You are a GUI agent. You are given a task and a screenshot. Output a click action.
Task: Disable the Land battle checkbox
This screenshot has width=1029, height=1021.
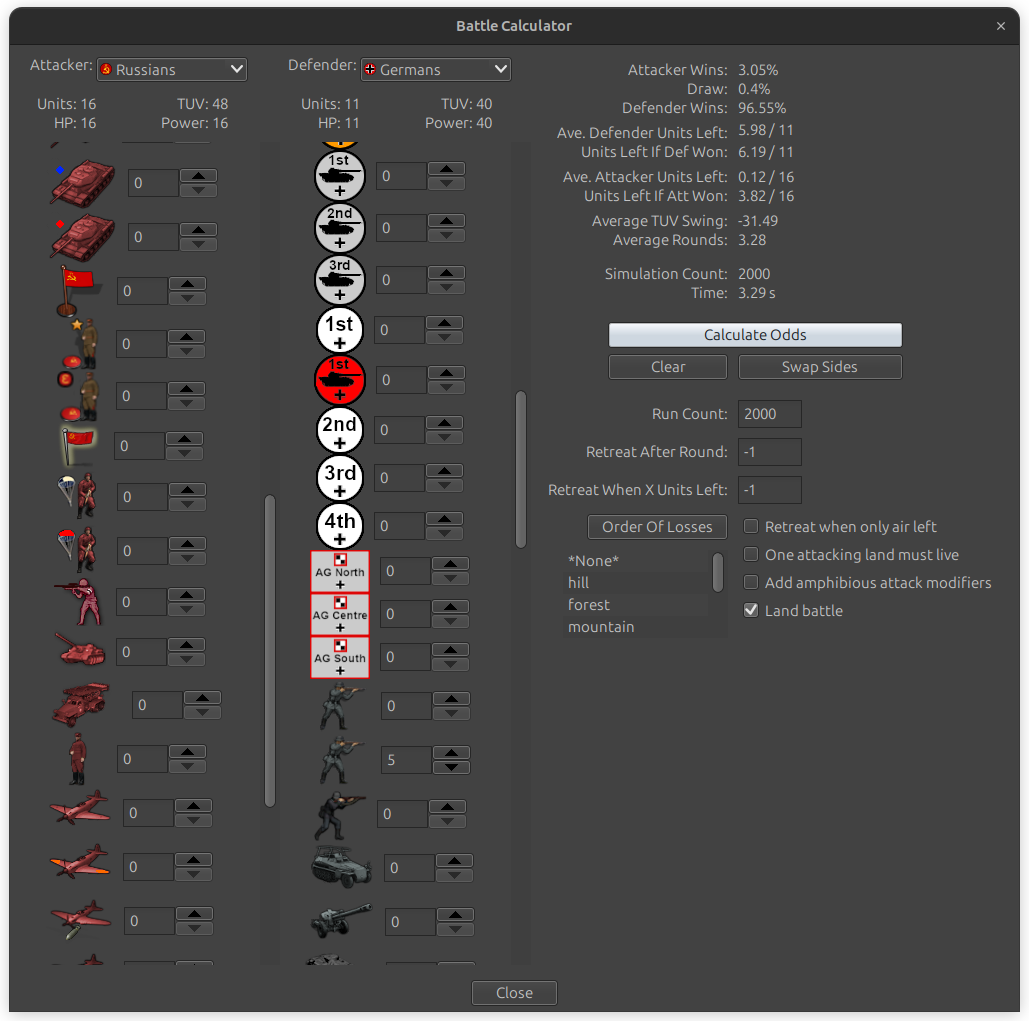[750, 610]
